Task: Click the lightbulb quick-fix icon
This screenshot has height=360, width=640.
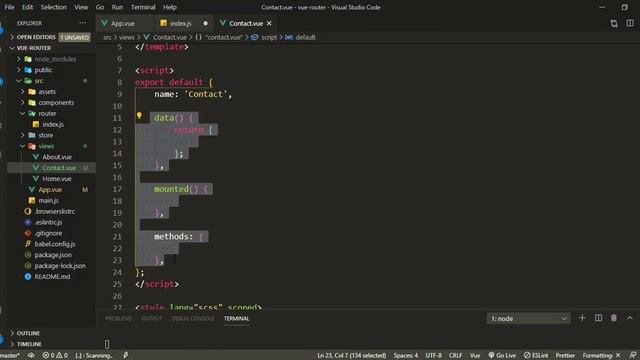Action: [x=139, y=116]
